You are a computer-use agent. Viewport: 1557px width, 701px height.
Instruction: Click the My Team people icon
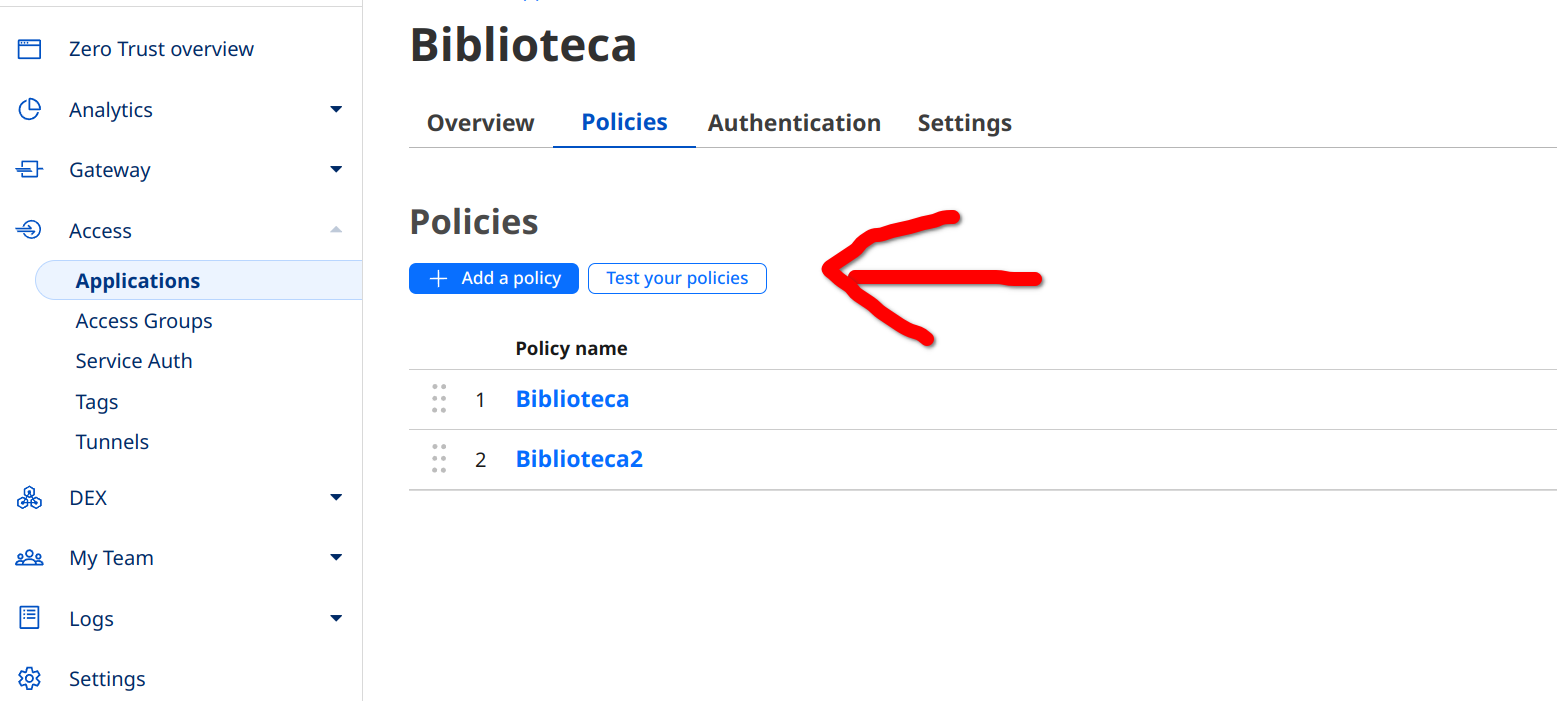click(30, 558)
